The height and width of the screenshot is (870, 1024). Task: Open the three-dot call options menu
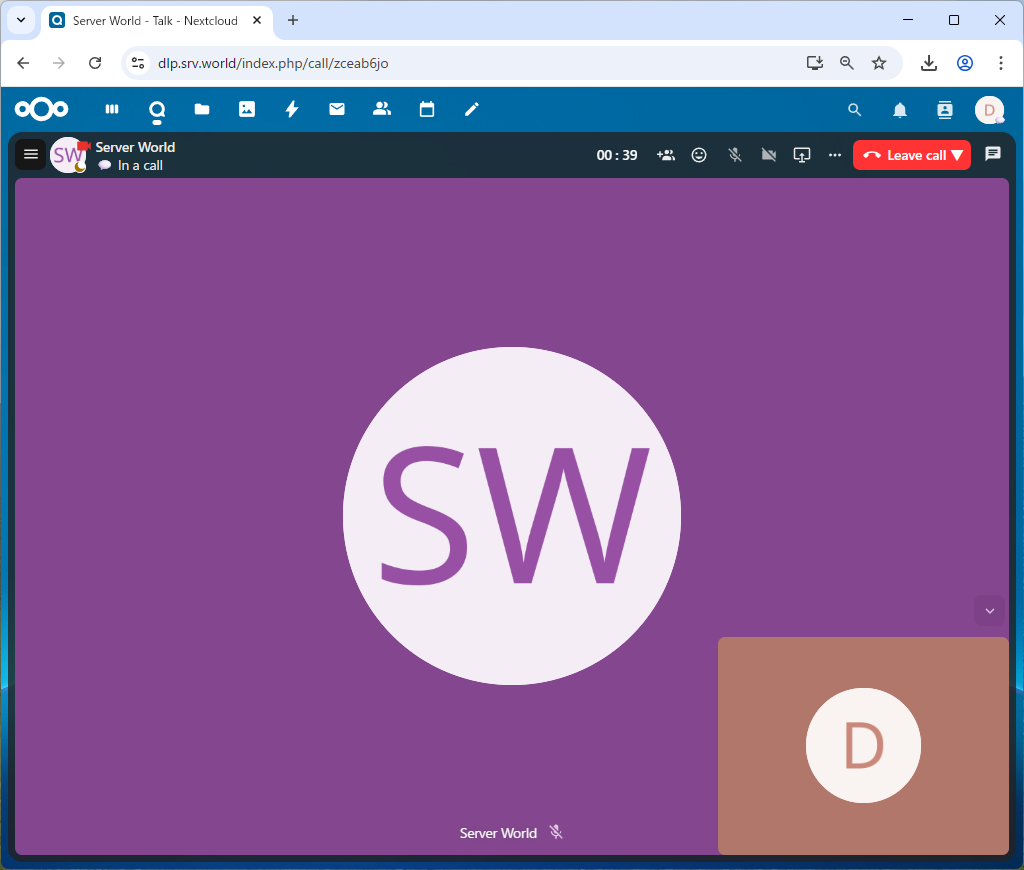pyautogui.click(x=835, y=155)
